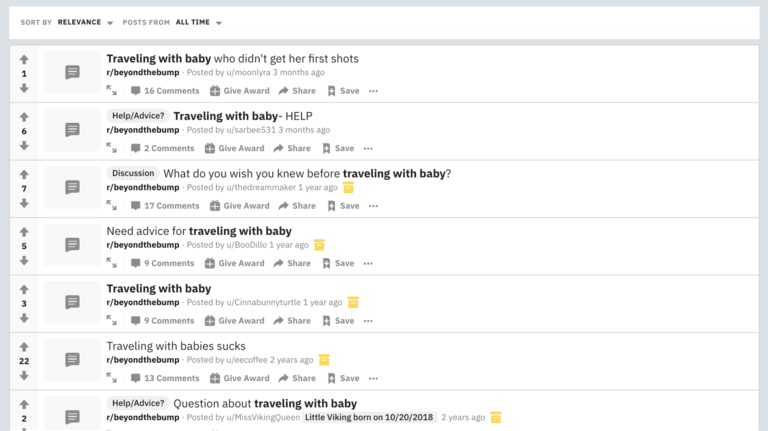Open the 16 Comments on first post
This screenshot has height=431, width=768.
(165, 91)
